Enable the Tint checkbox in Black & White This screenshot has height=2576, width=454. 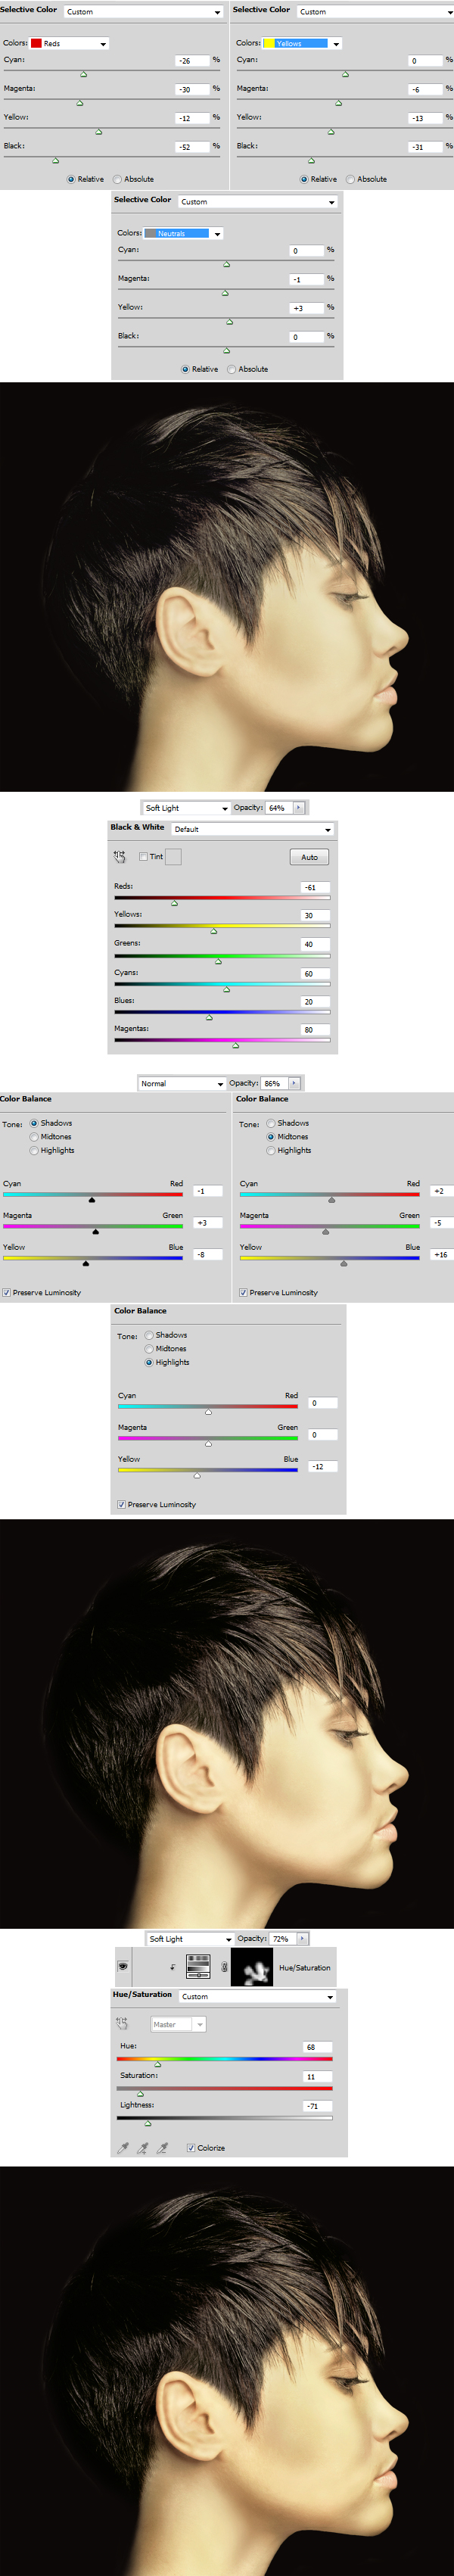(144, 856)
